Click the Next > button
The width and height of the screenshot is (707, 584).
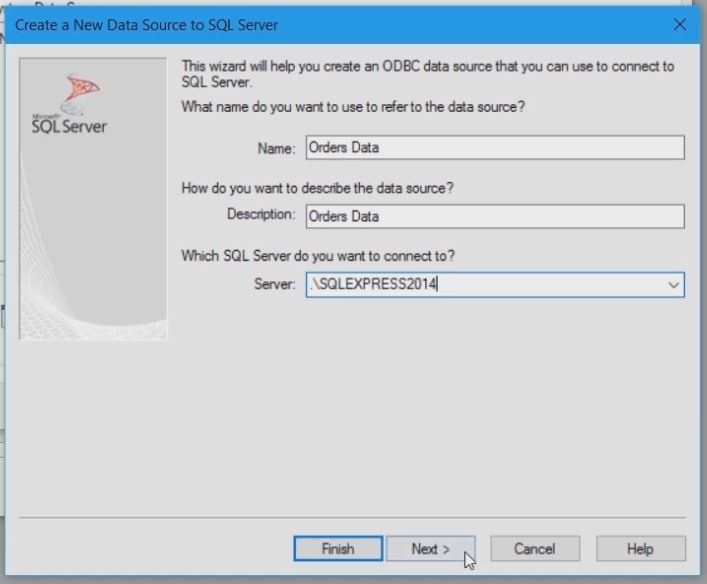click(x=430, y=549)
